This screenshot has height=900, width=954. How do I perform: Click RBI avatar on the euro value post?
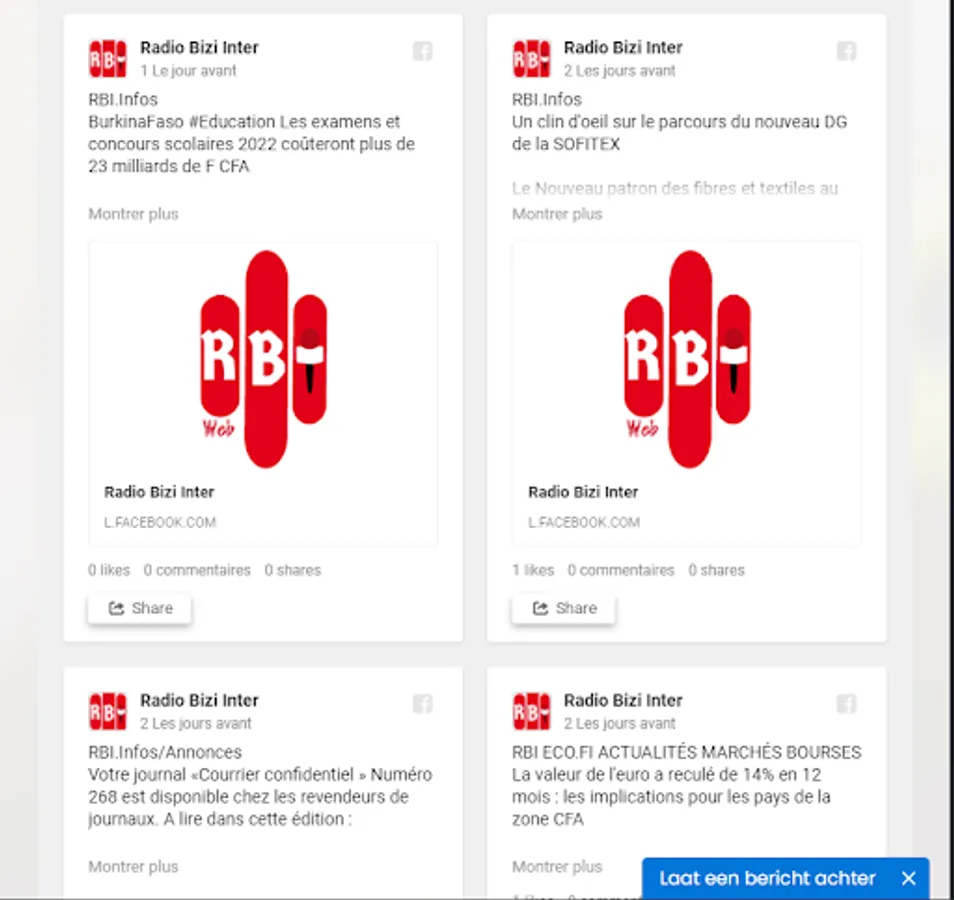531,711
